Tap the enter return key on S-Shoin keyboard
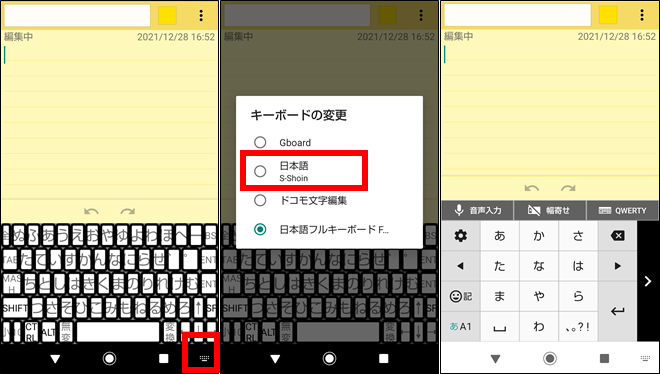660x374 pixels. (x=617, y=311)
